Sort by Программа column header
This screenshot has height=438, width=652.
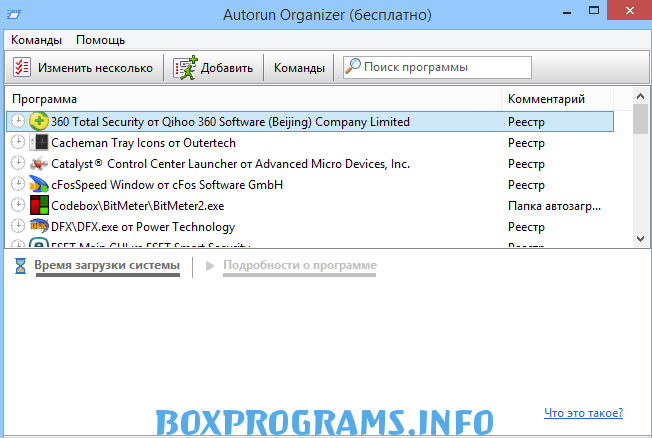tap(44, 99)
